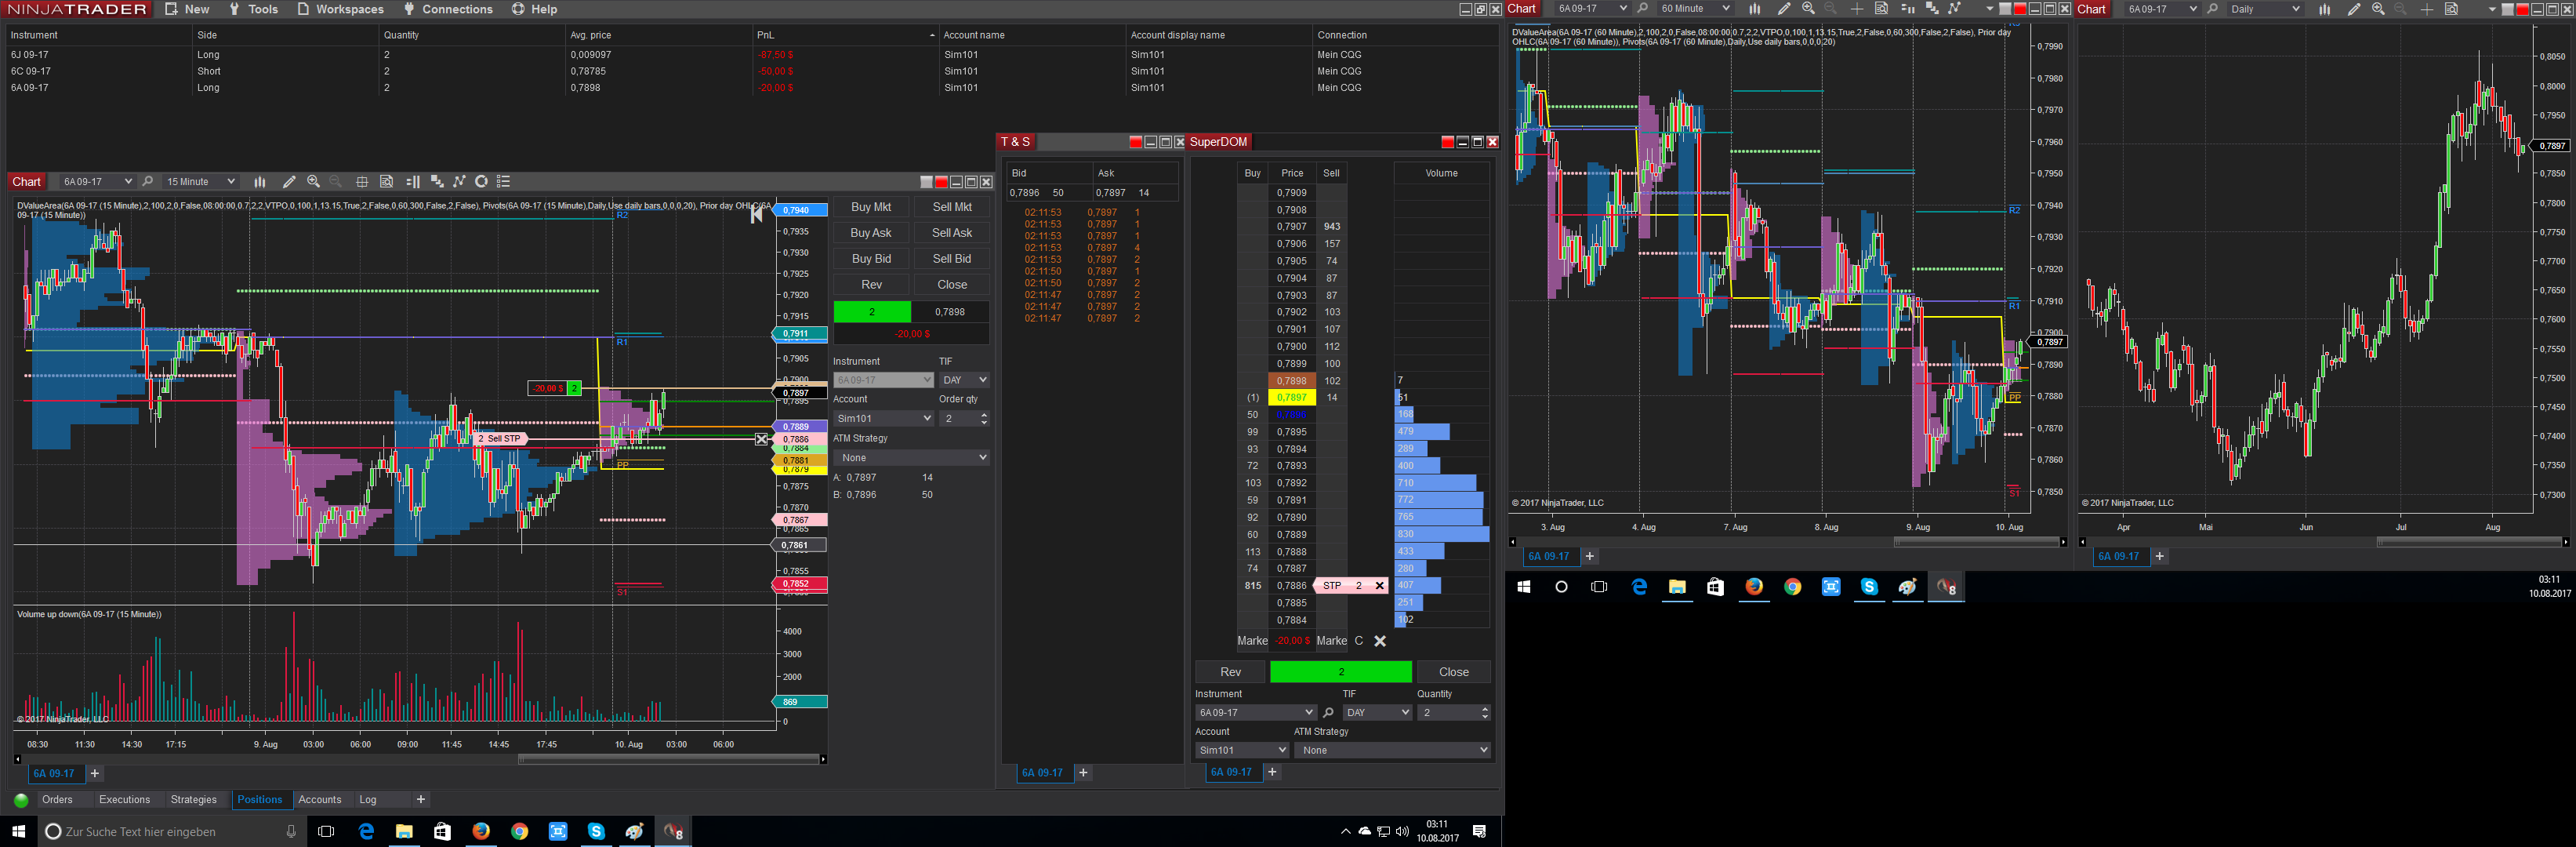
Task: Click the red link swatch in SuperDOM window
Action: (1447, 142)
